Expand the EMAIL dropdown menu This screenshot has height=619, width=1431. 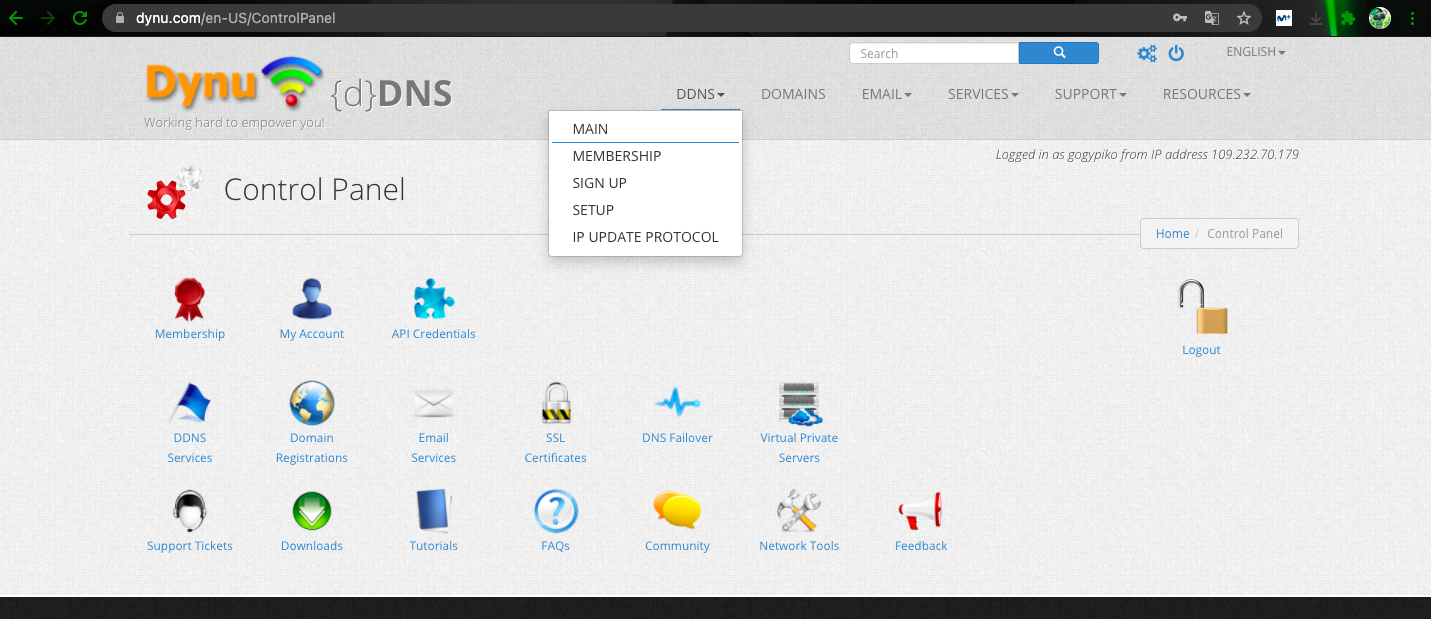point(886,94)
